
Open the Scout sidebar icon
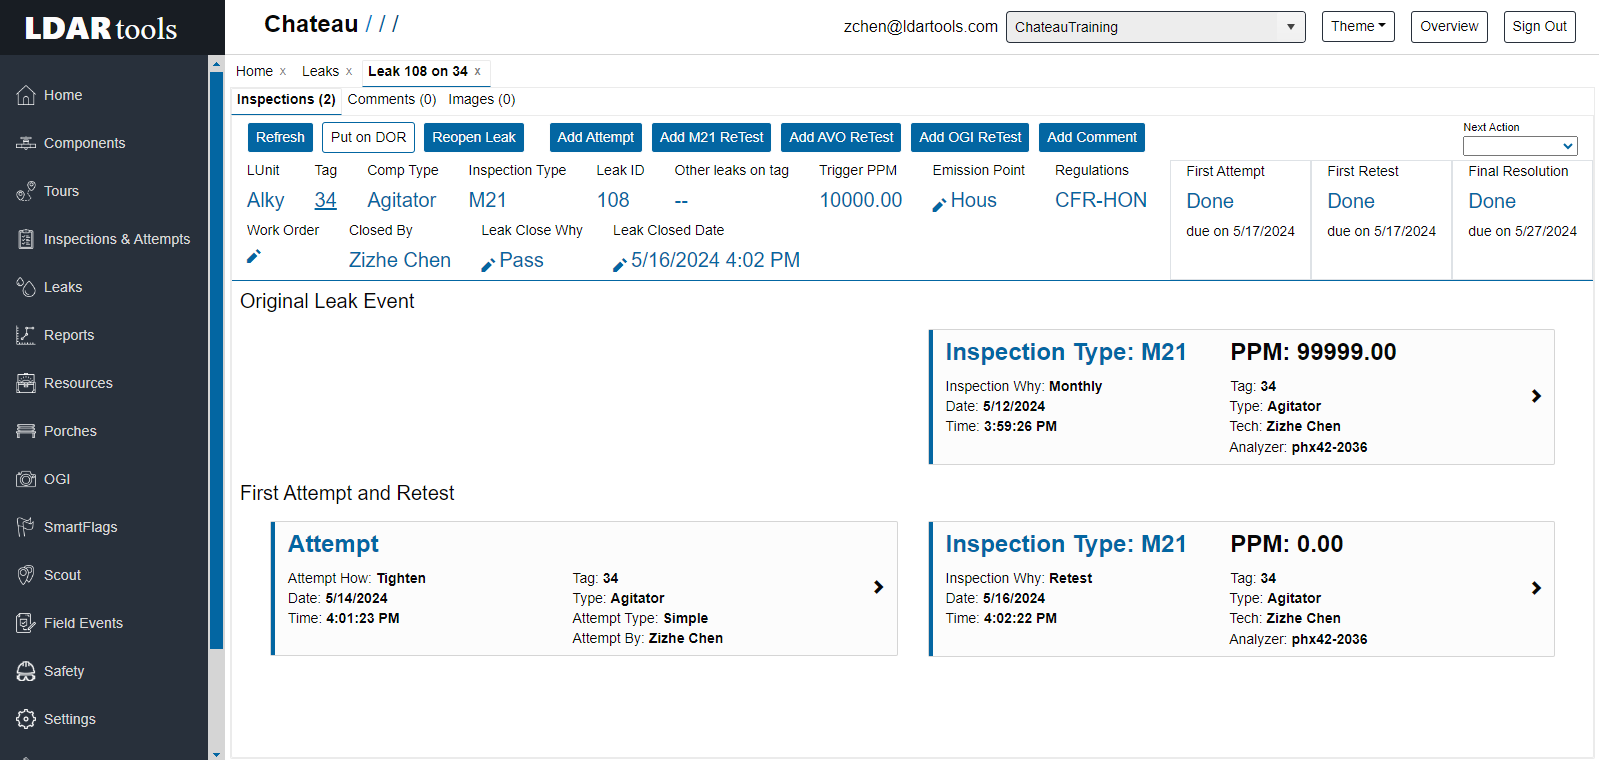coord(26,575)
